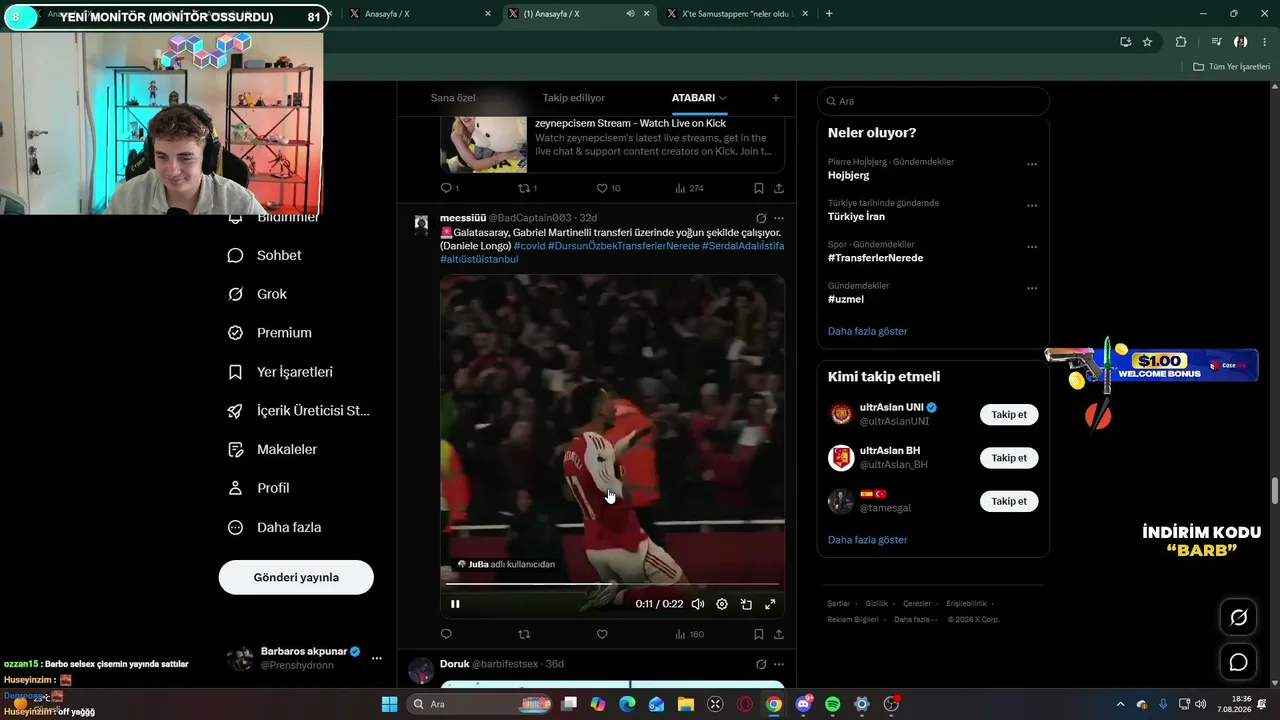The width and height of the screenshot is (1280, 720).
Task: Expand the video to fullscreen
Action: pyautogui.click(x=770, y=604)
